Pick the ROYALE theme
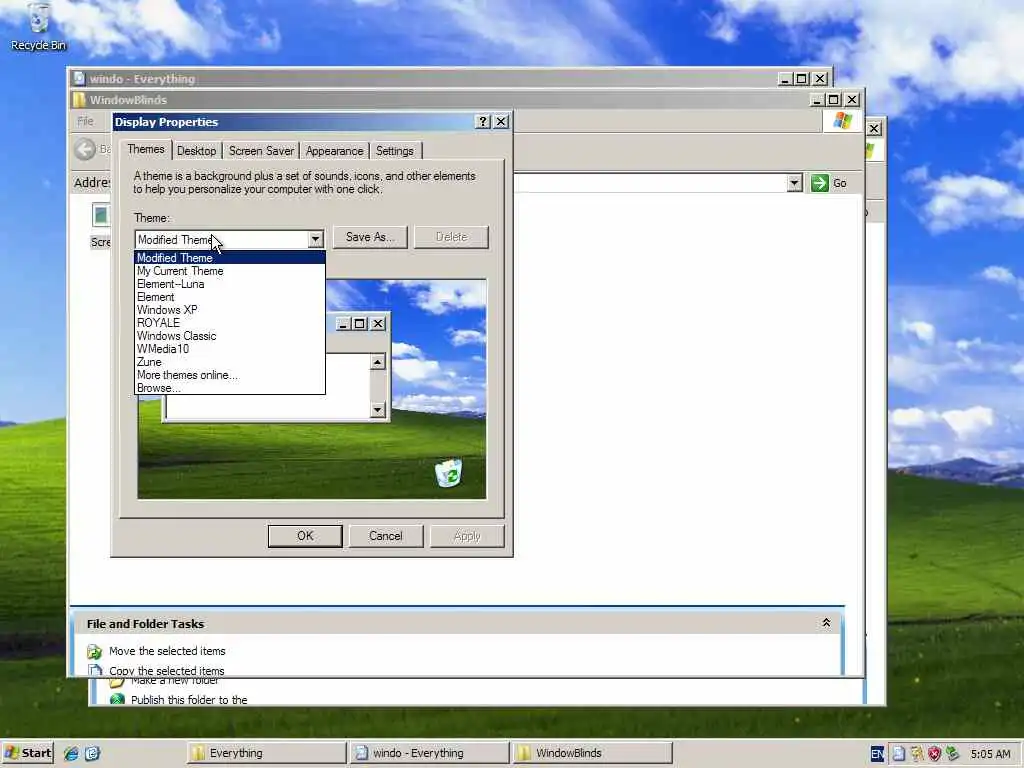 230,323
